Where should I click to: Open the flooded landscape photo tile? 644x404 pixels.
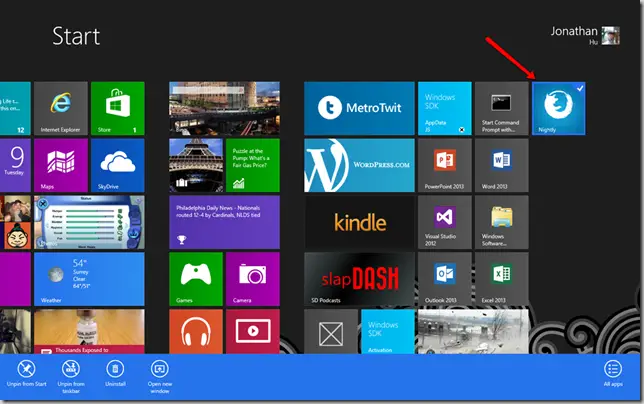pos(473,331)
